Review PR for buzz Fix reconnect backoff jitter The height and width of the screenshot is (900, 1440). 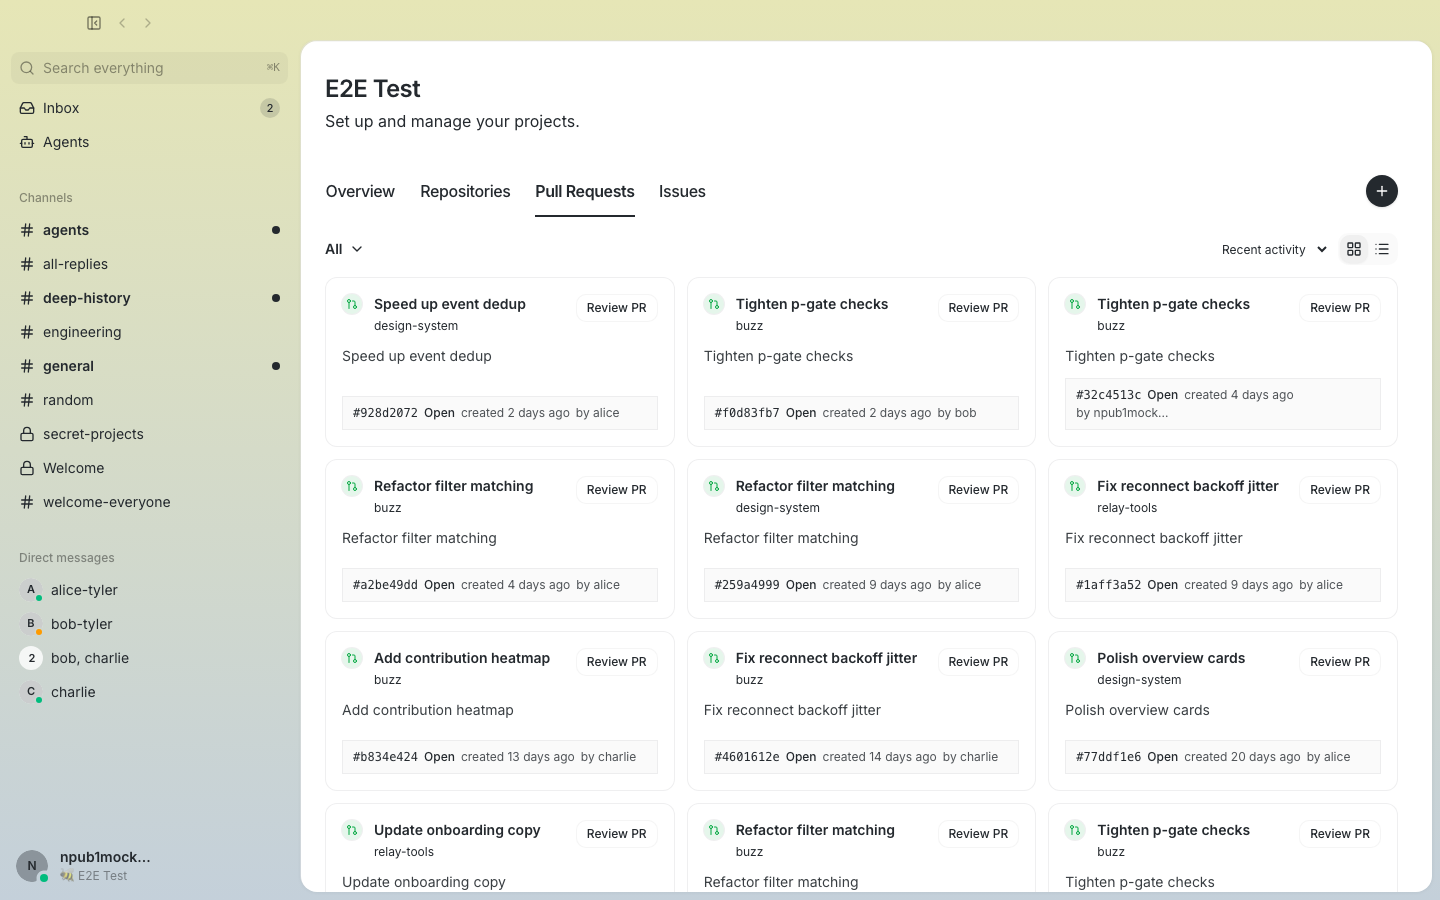click(x=978, y=662)
